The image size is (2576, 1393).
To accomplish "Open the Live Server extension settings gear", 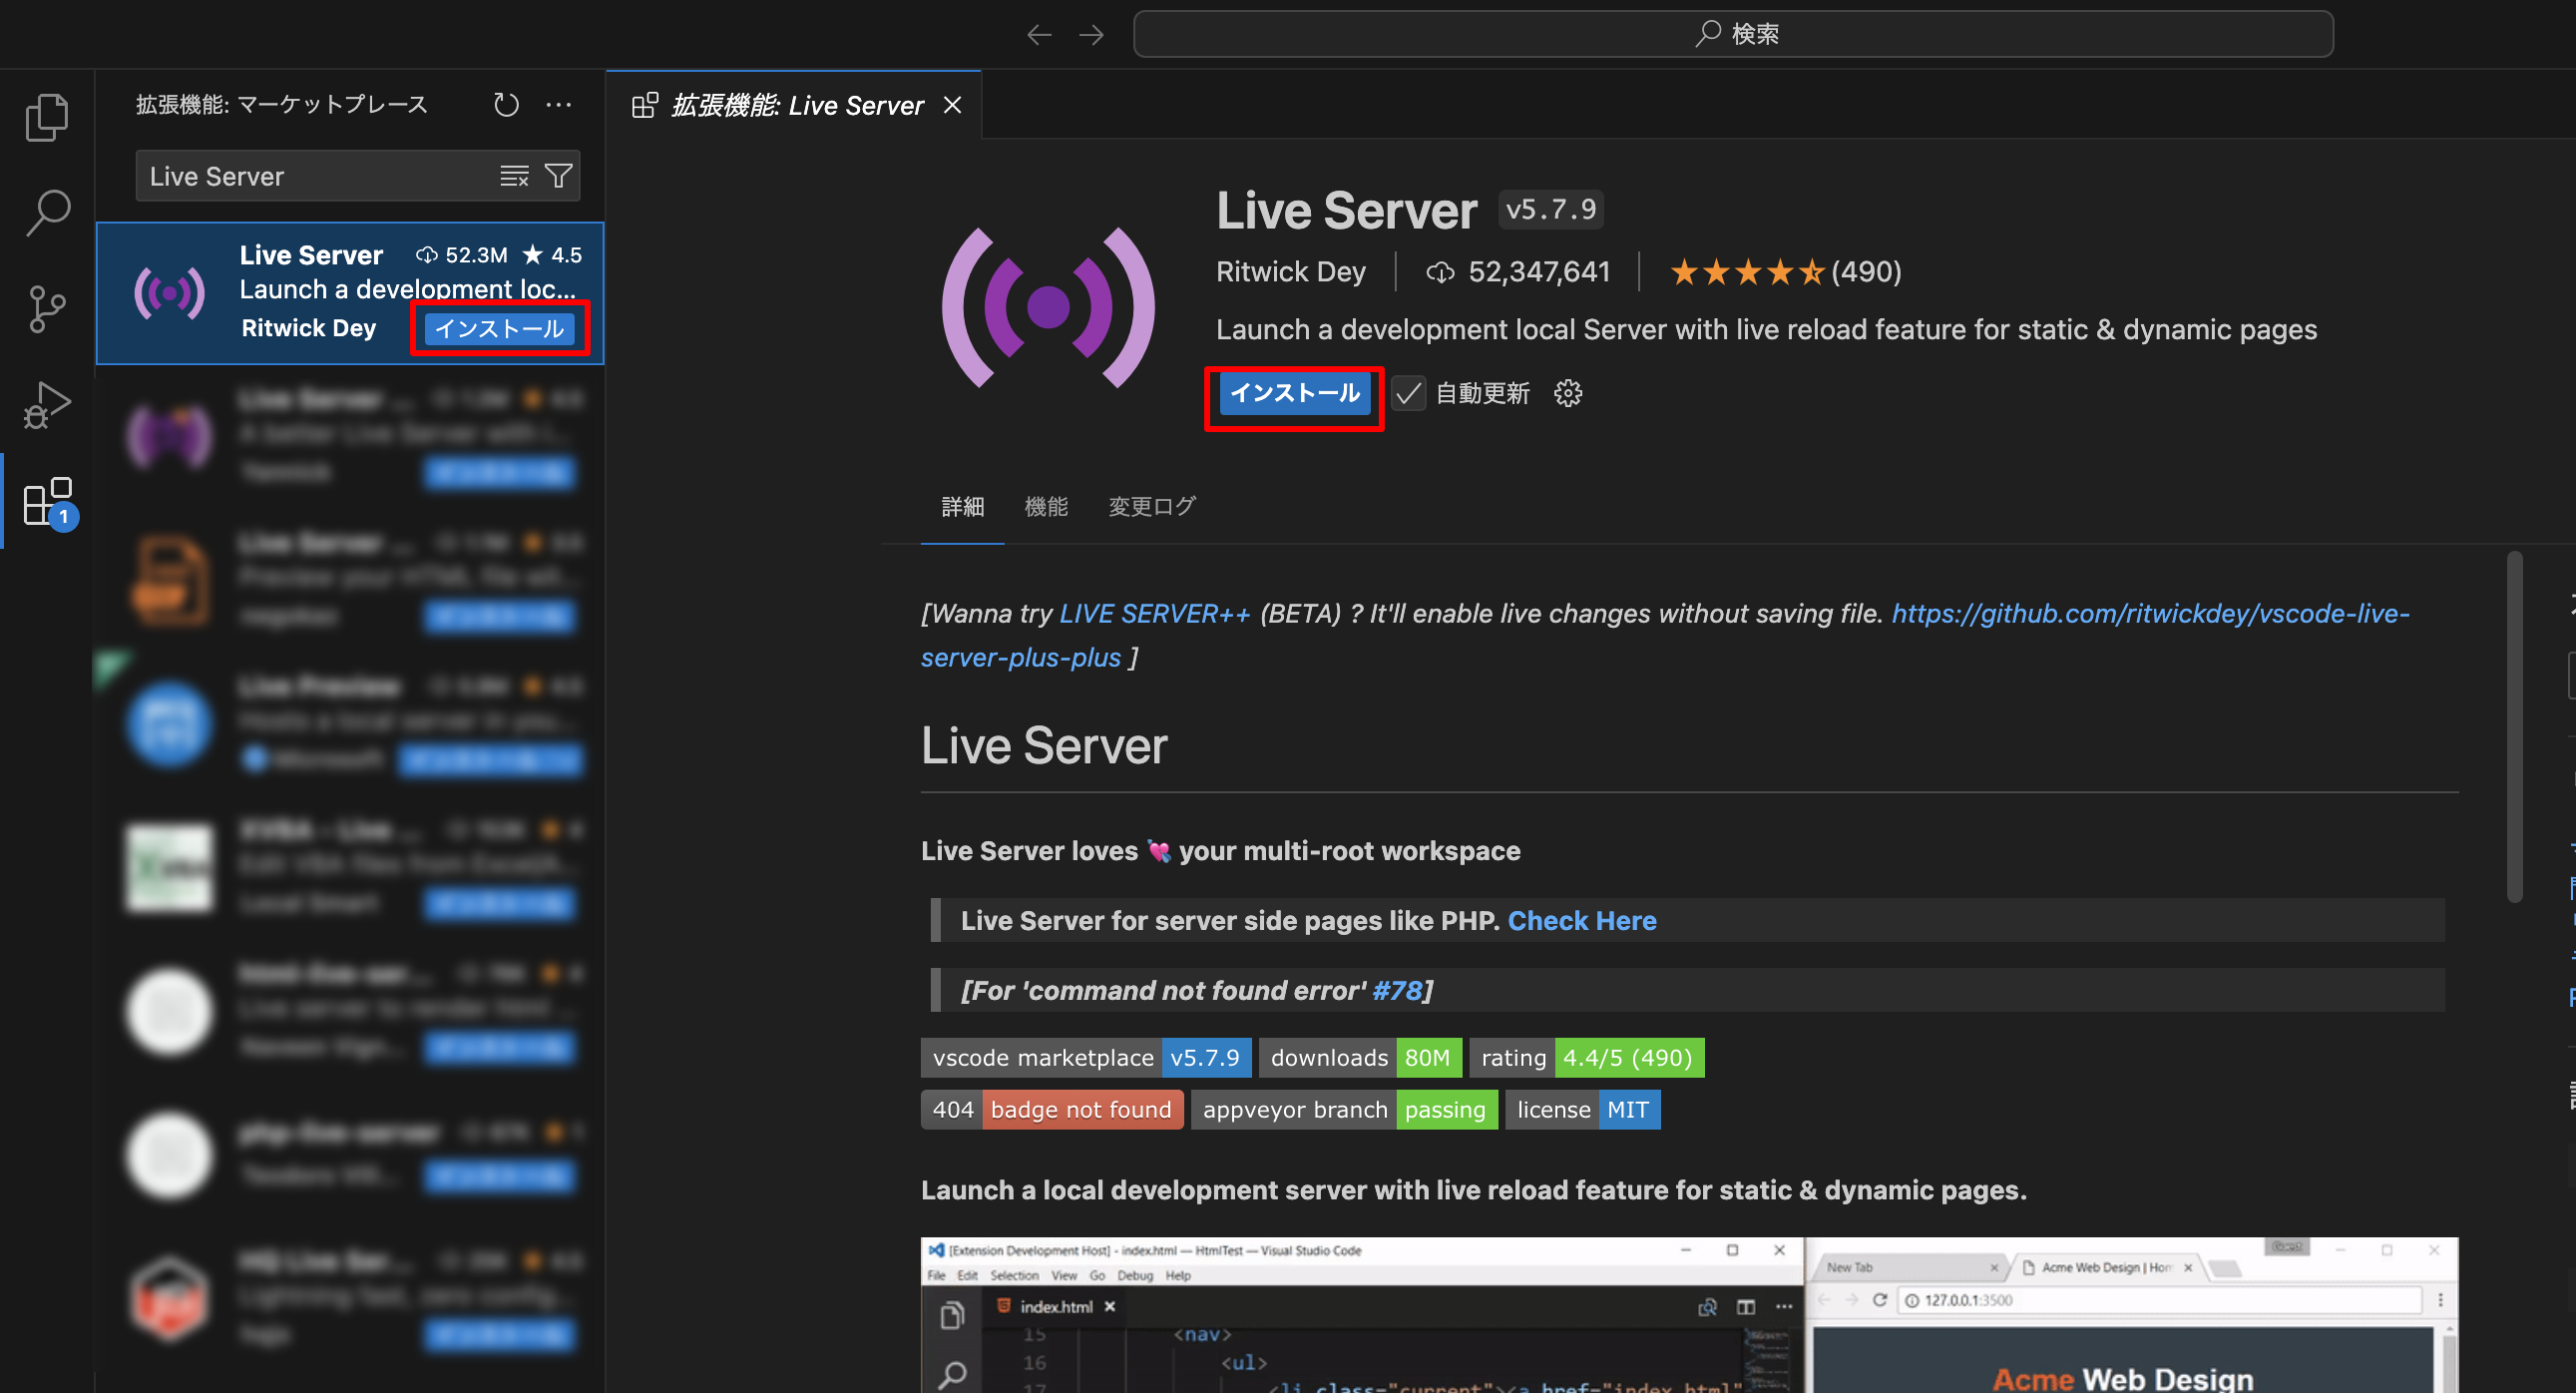I will (1567, 393).
